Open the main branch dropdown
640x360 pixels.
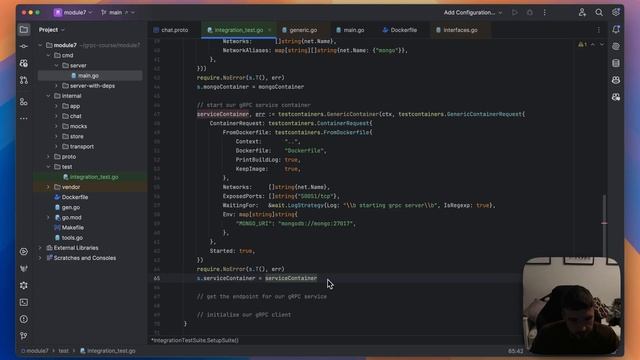(x=118, y=13)
